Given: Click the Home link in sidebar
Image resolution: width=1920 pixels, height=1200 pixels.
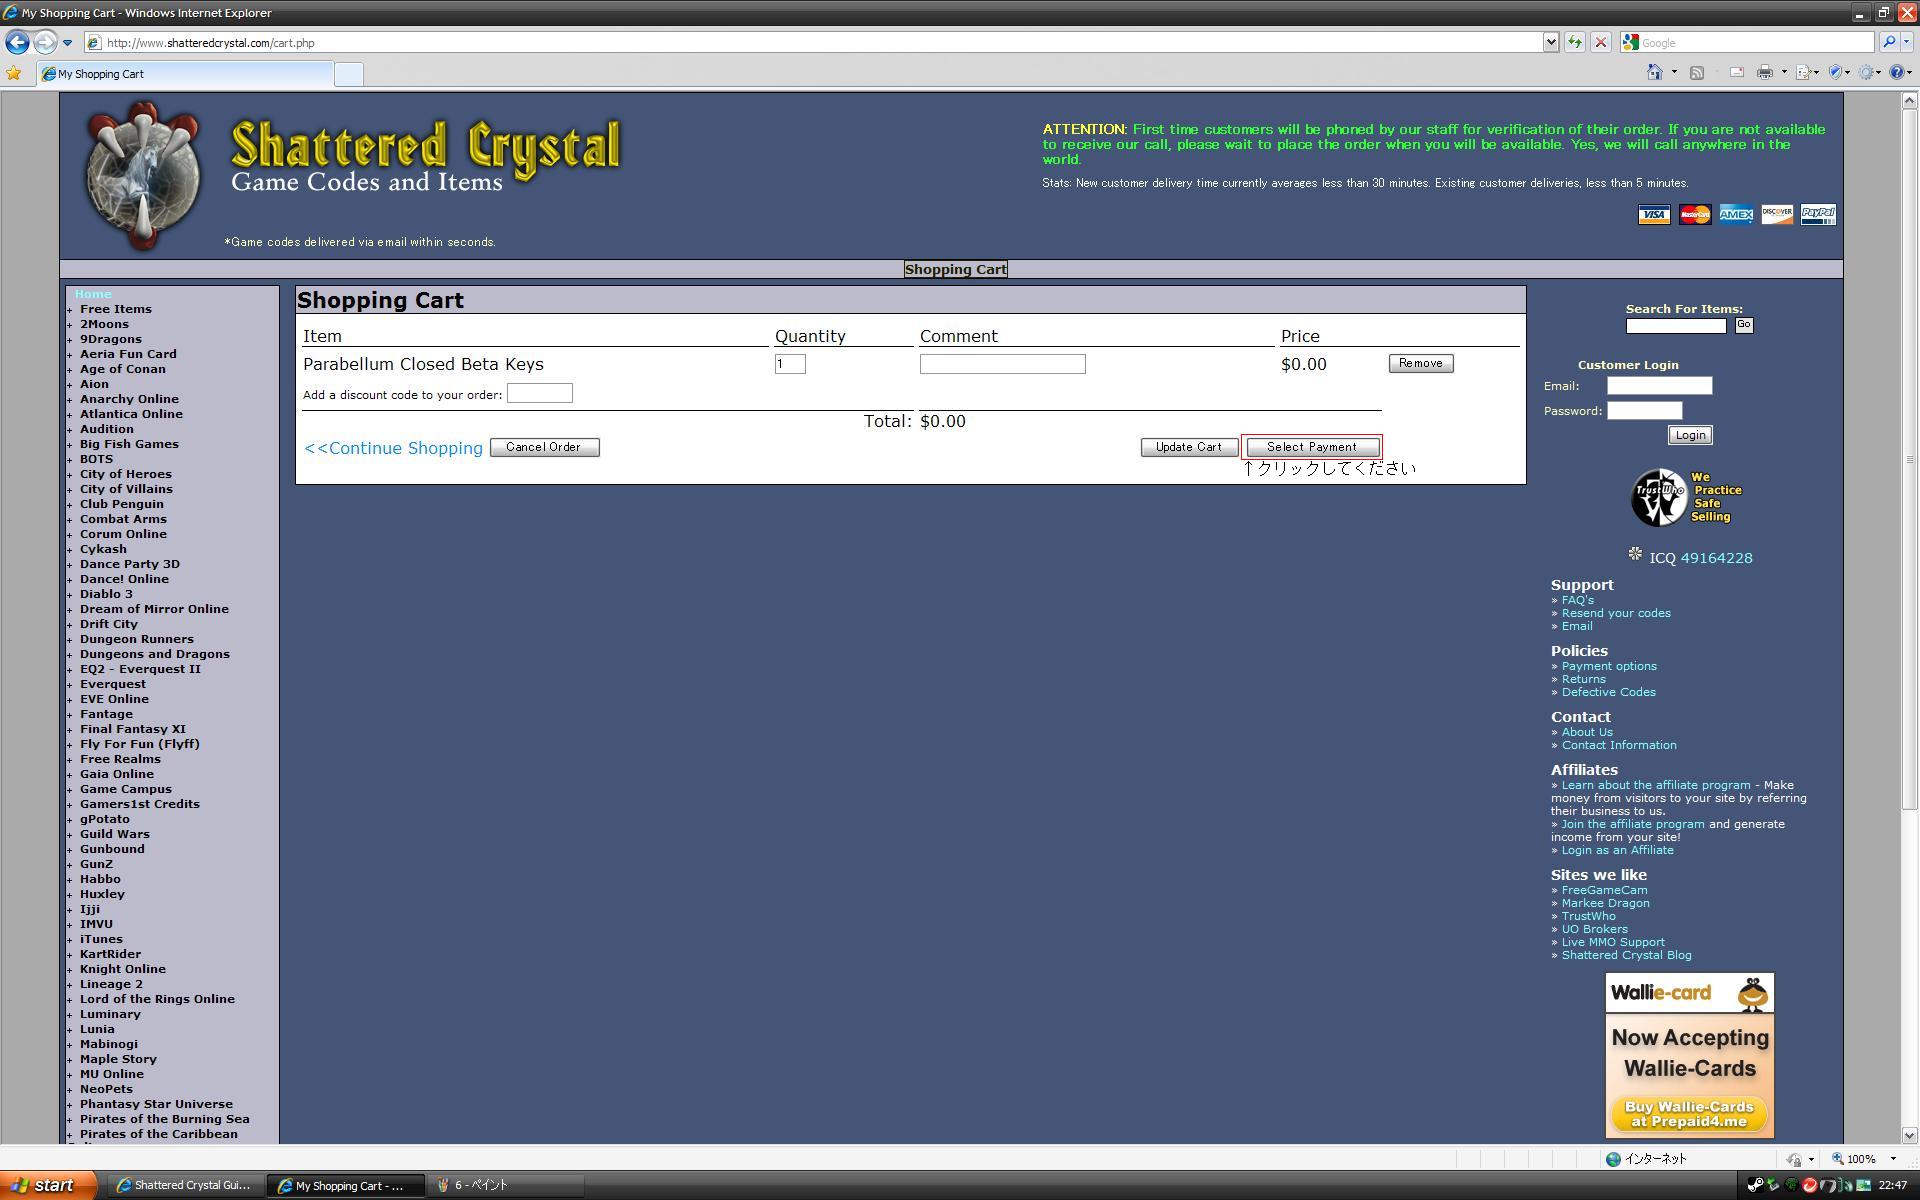Looking at the screenshot, I should point(93,294).
